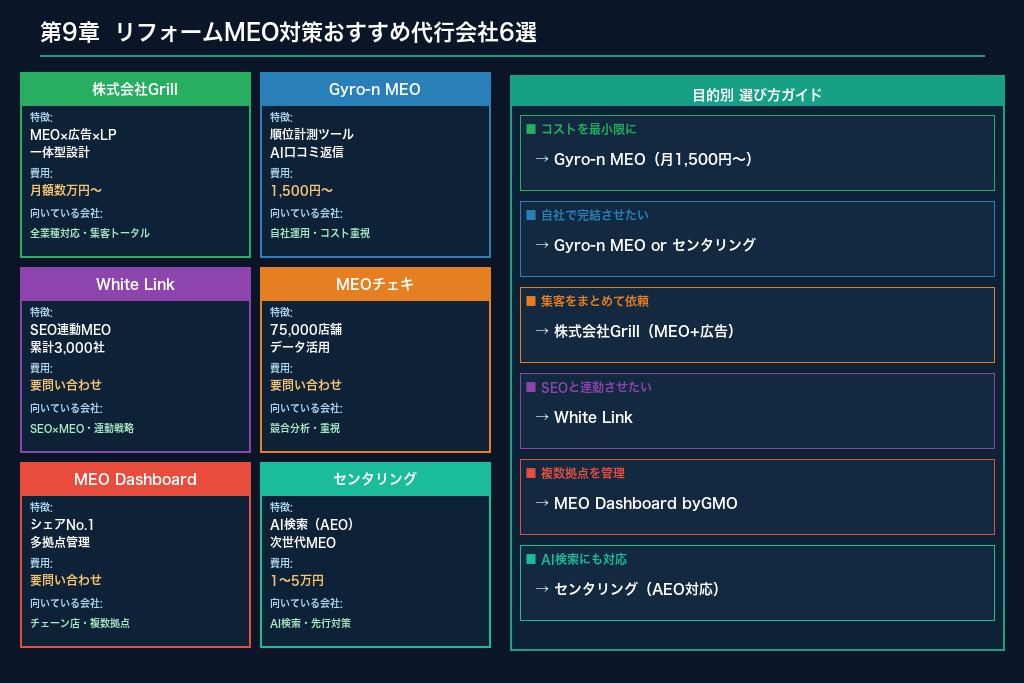Click 費用: label in MEO Dashboard card

[41, 564]
